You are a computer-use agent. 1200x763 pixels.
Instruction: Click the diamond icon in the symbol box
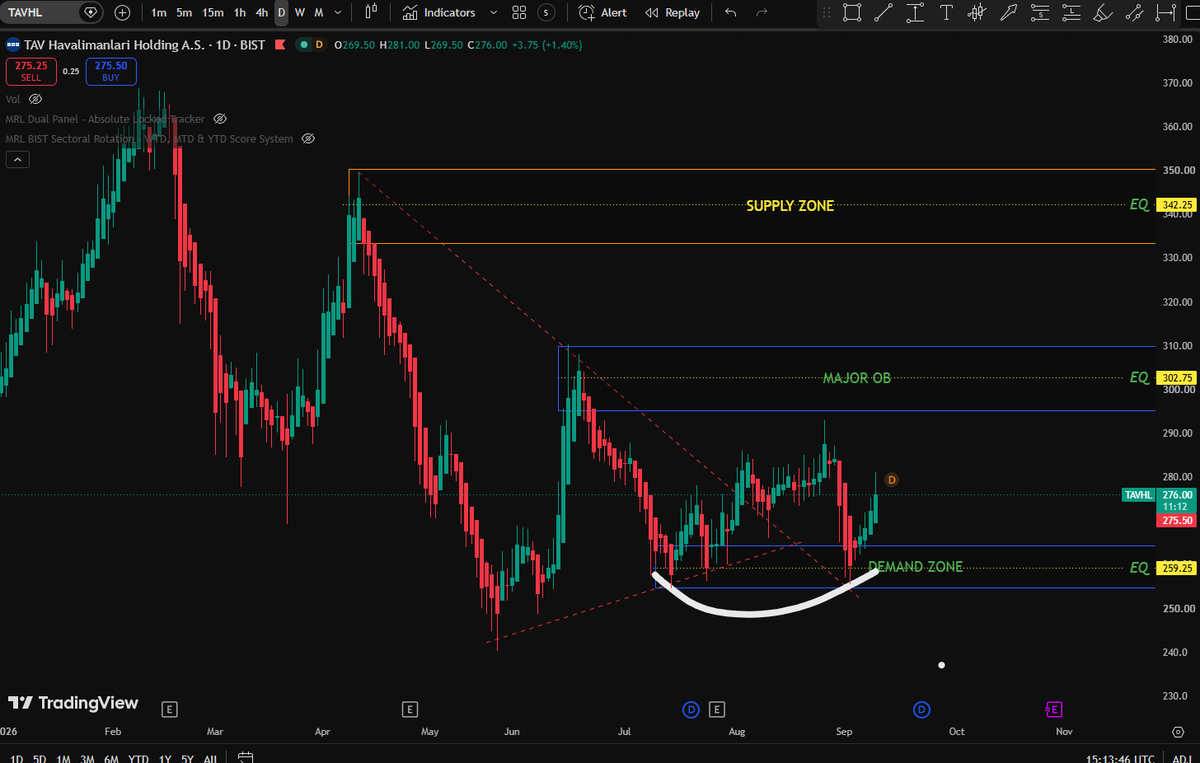91,13
